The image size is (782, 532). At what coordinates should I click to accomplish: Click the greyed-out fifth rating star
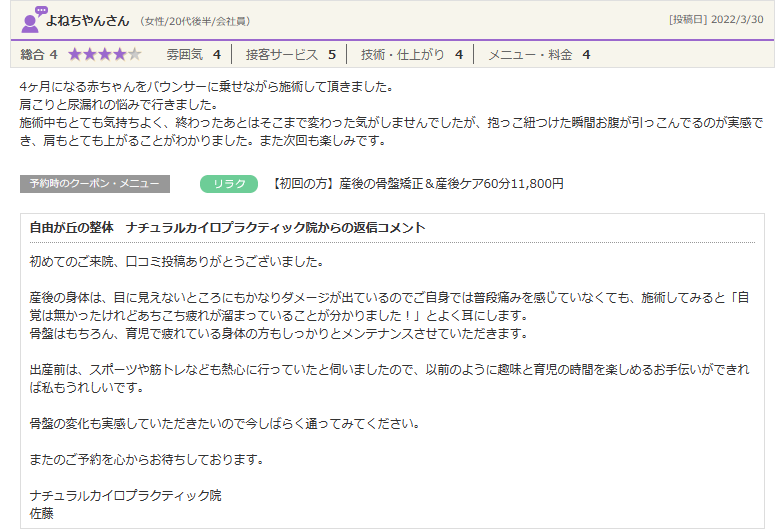[x=134, y=54]
